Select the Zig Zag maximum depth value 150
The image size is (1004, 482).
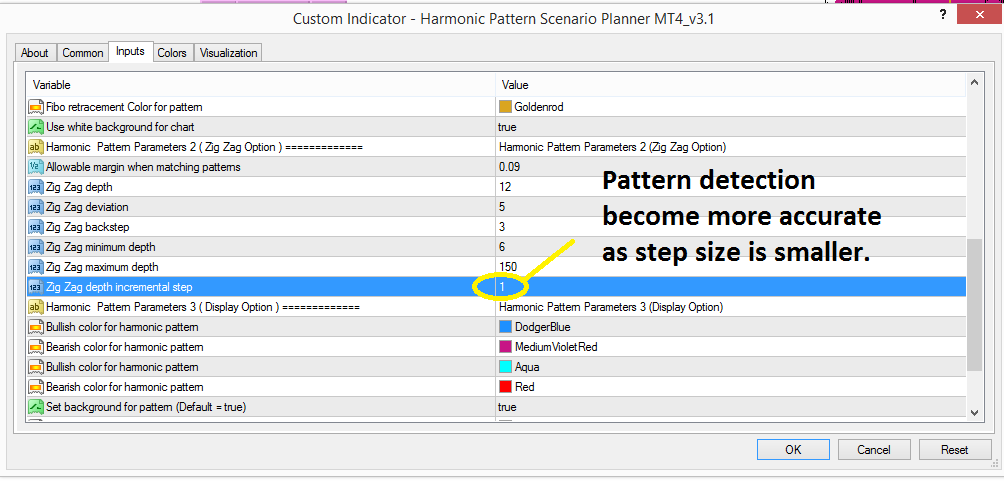pos(508,267)
